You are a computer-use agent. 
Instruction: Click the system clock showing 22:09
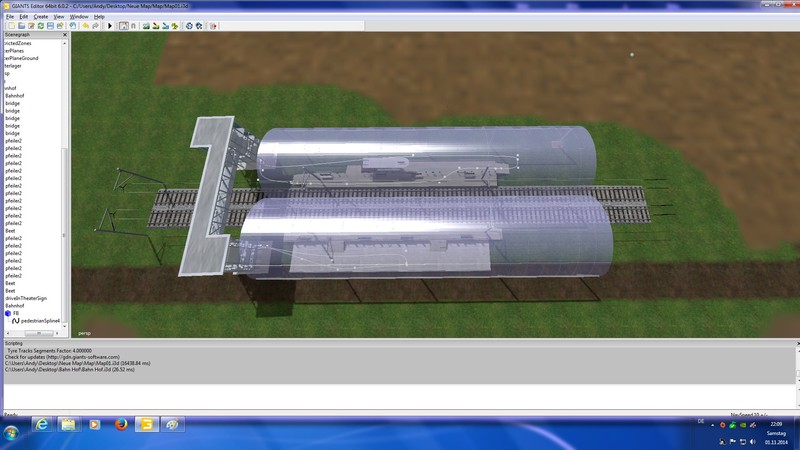click(777, 423)
